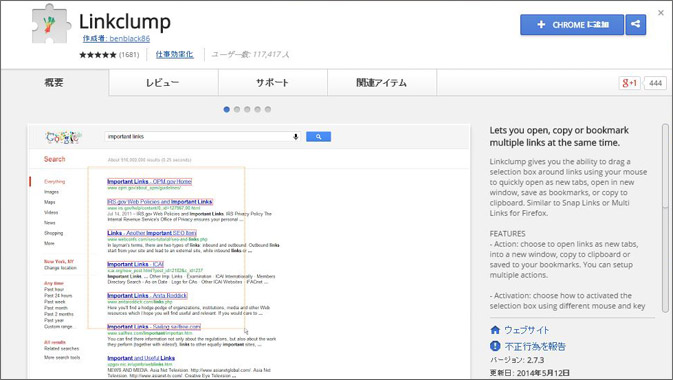673x380 pixels.
Task: Click the Linkclump screenshot preview image
Action: (x=249, y=251)
